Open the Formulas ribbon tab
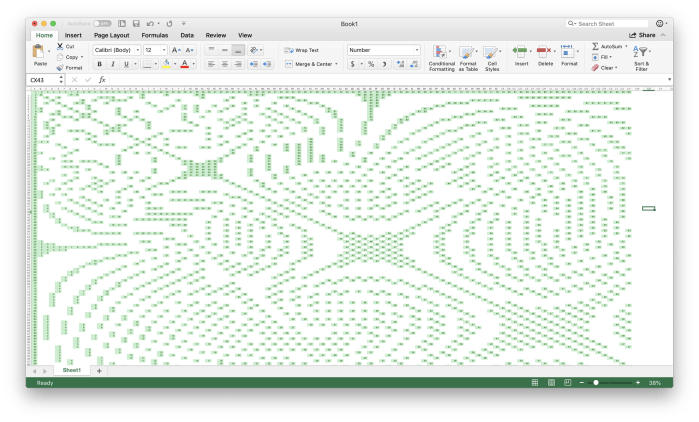The width and height of the screenshot is (699, 422). coord(155,35)
